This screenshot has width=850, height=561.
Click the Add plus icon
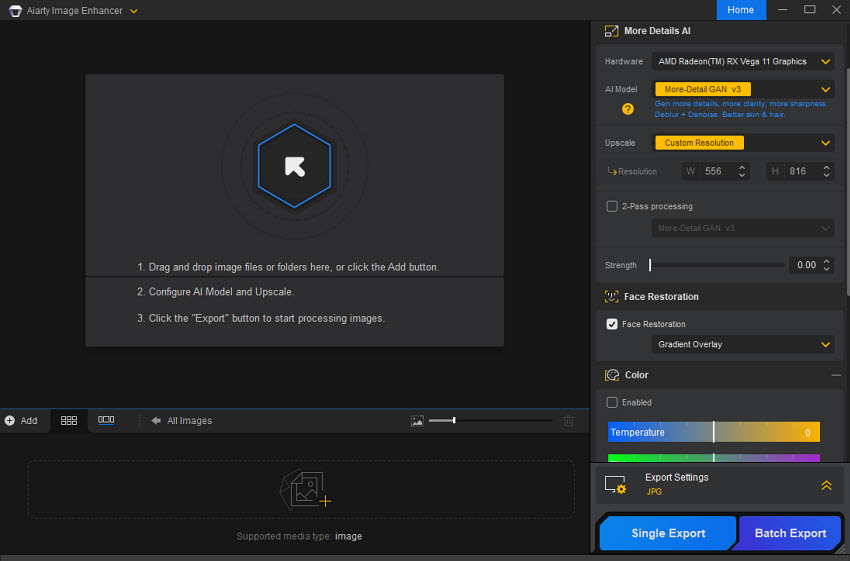tap(10, 421)
